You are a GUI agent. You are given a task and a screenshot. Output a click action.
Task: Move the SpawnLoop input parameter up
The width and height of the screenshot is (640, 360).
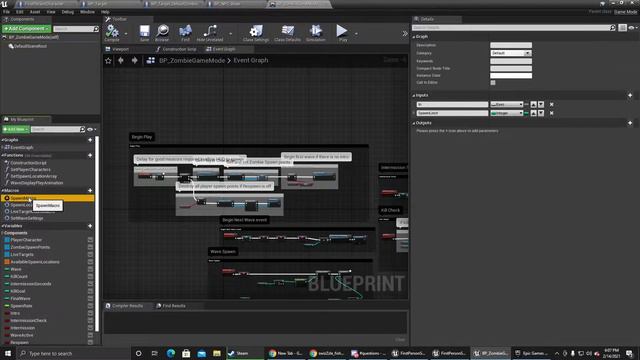533,113
